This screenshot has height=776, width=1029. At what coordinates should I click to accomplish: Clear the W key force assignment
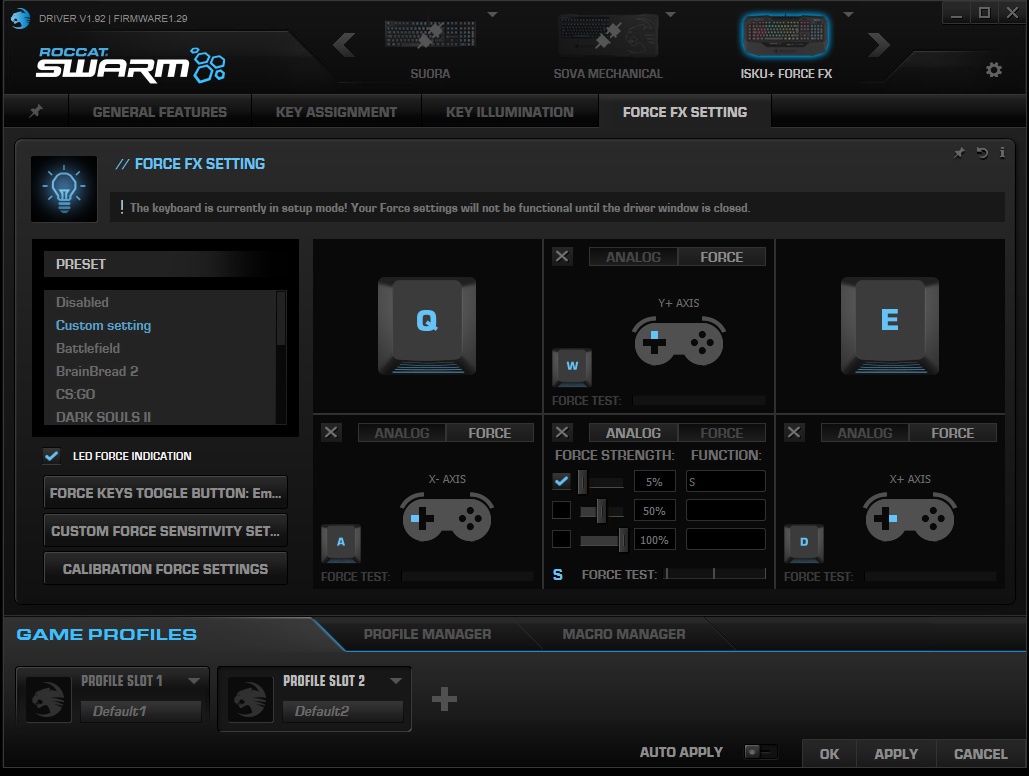(562, 256)
